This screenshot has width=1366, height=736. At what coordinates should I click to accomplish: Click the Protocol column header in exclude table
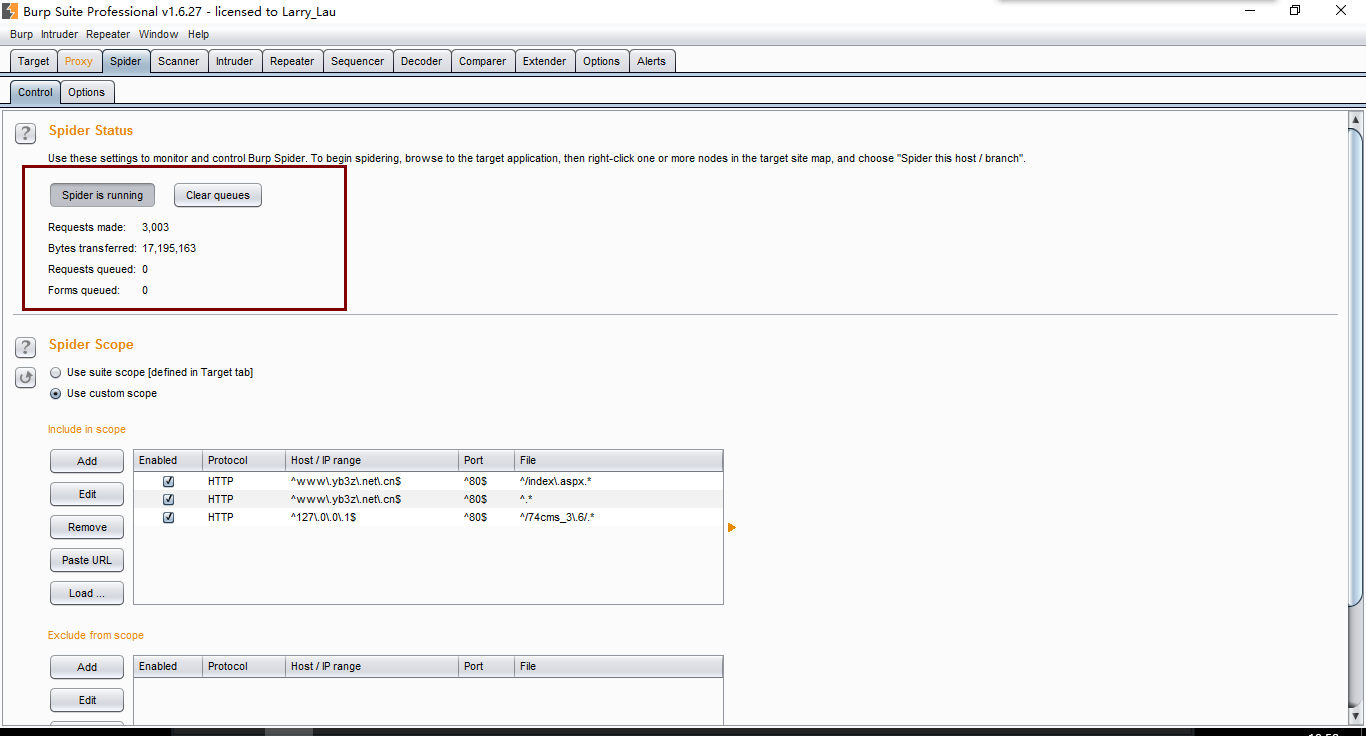coord(244,666)
